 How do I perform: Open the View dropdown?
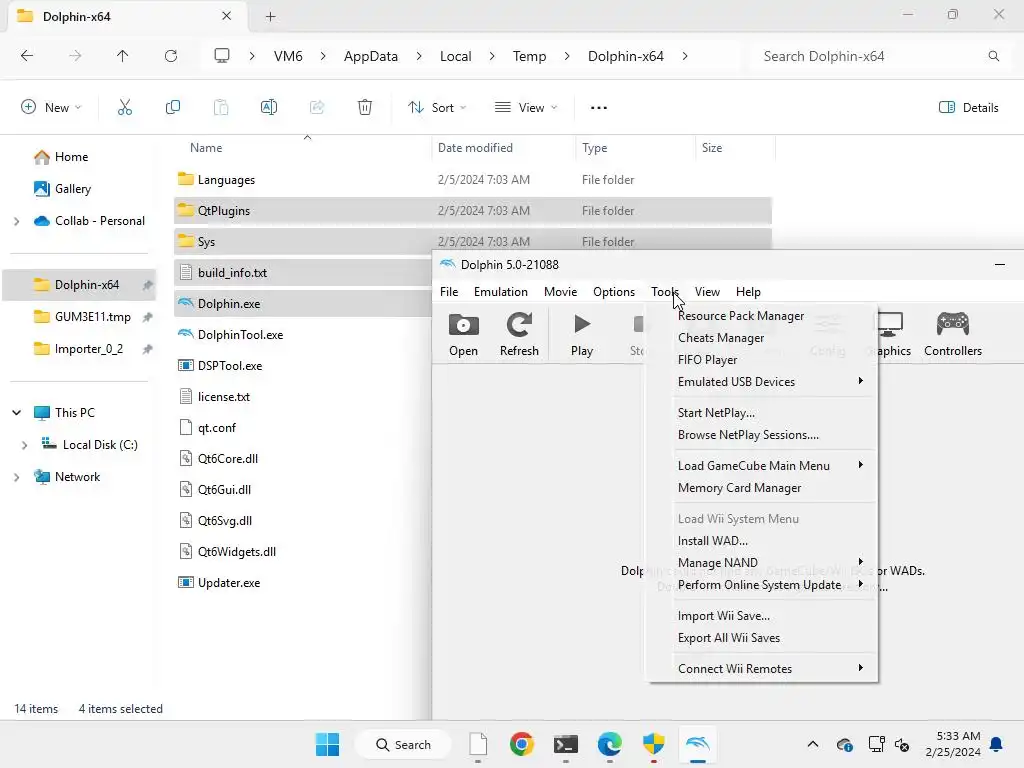pos(526,107)
